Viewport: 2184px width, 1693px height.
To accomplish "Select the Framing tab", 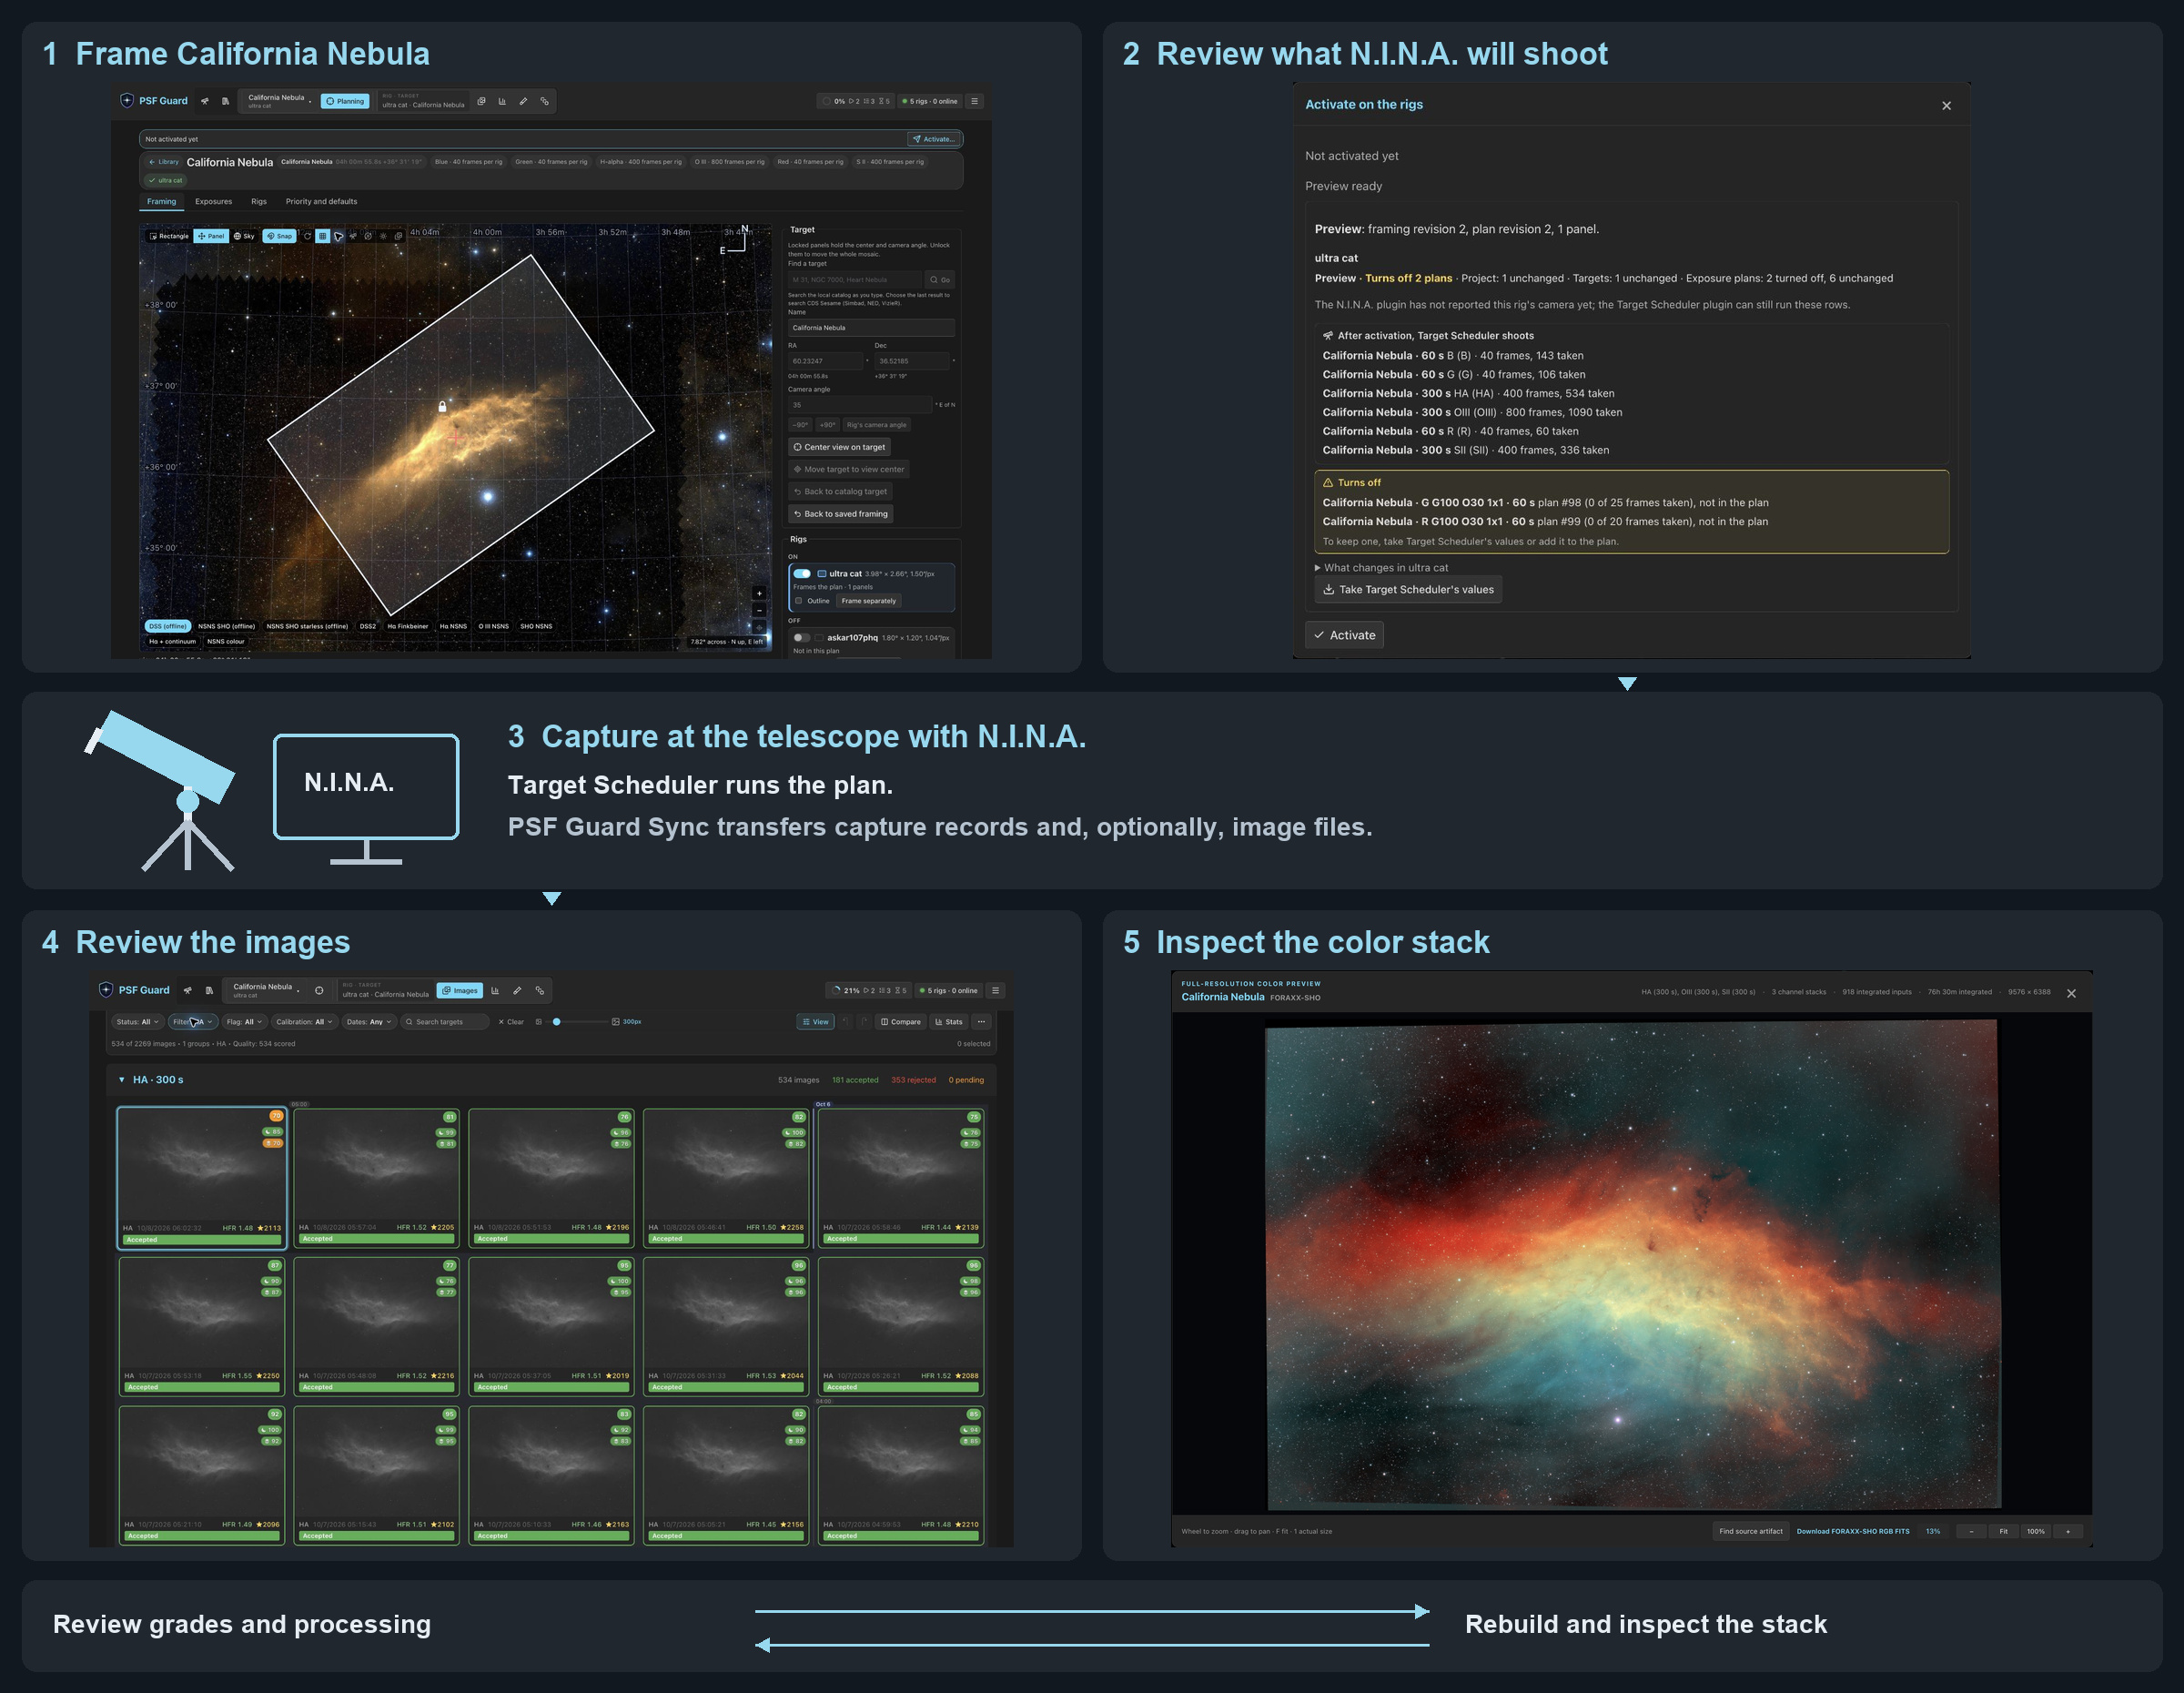I will [x=161, y=201].
